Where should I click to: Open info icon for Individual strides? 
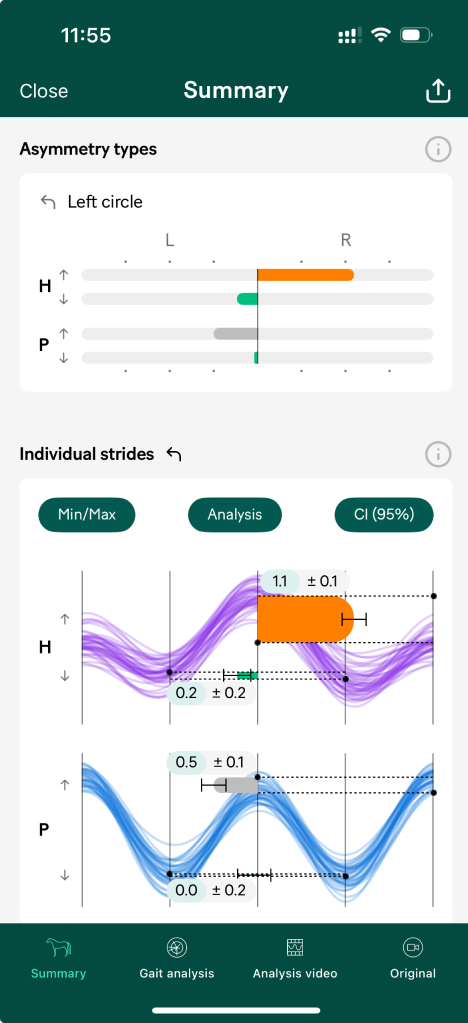pos(438,453)
